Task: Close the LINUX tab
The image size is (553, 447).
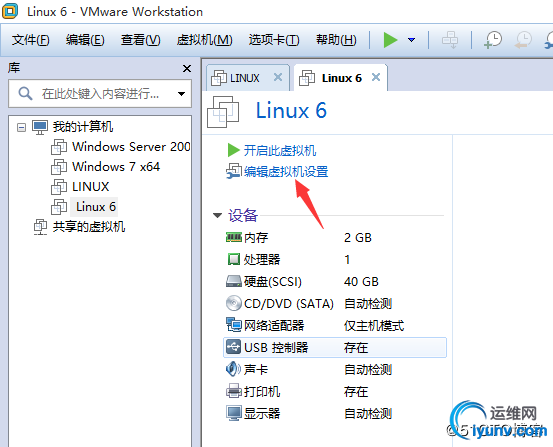Action: click(x=278, y=77)
